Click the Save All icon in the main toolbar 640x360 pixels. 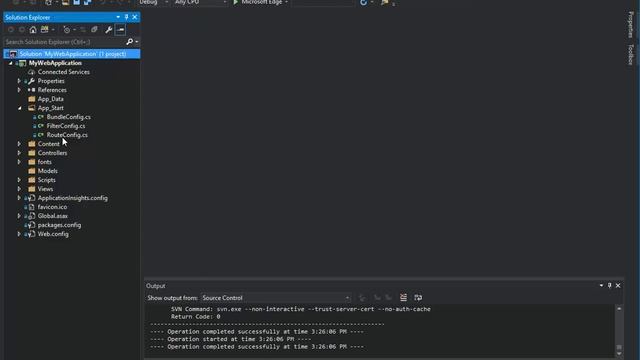87,2
